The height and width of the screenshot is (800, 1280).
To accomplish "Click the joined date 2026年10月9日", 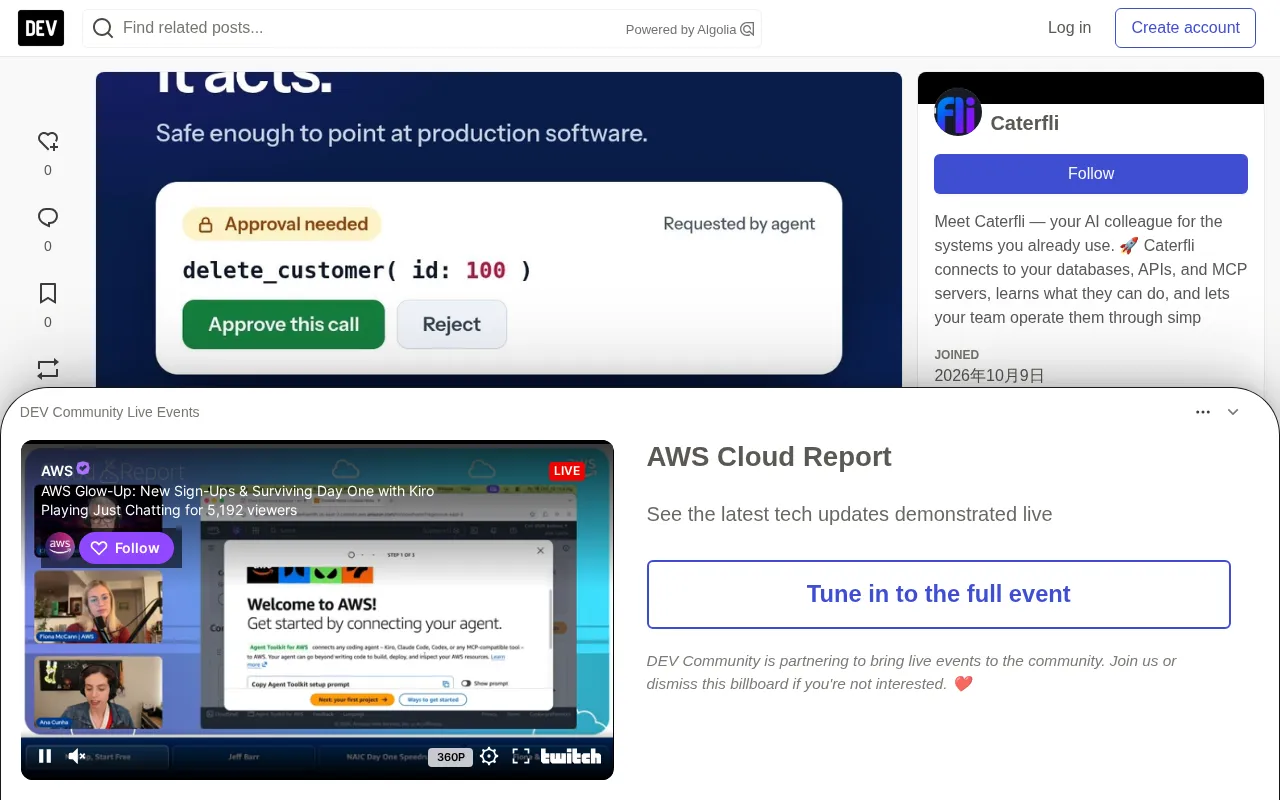I will 990,376.
